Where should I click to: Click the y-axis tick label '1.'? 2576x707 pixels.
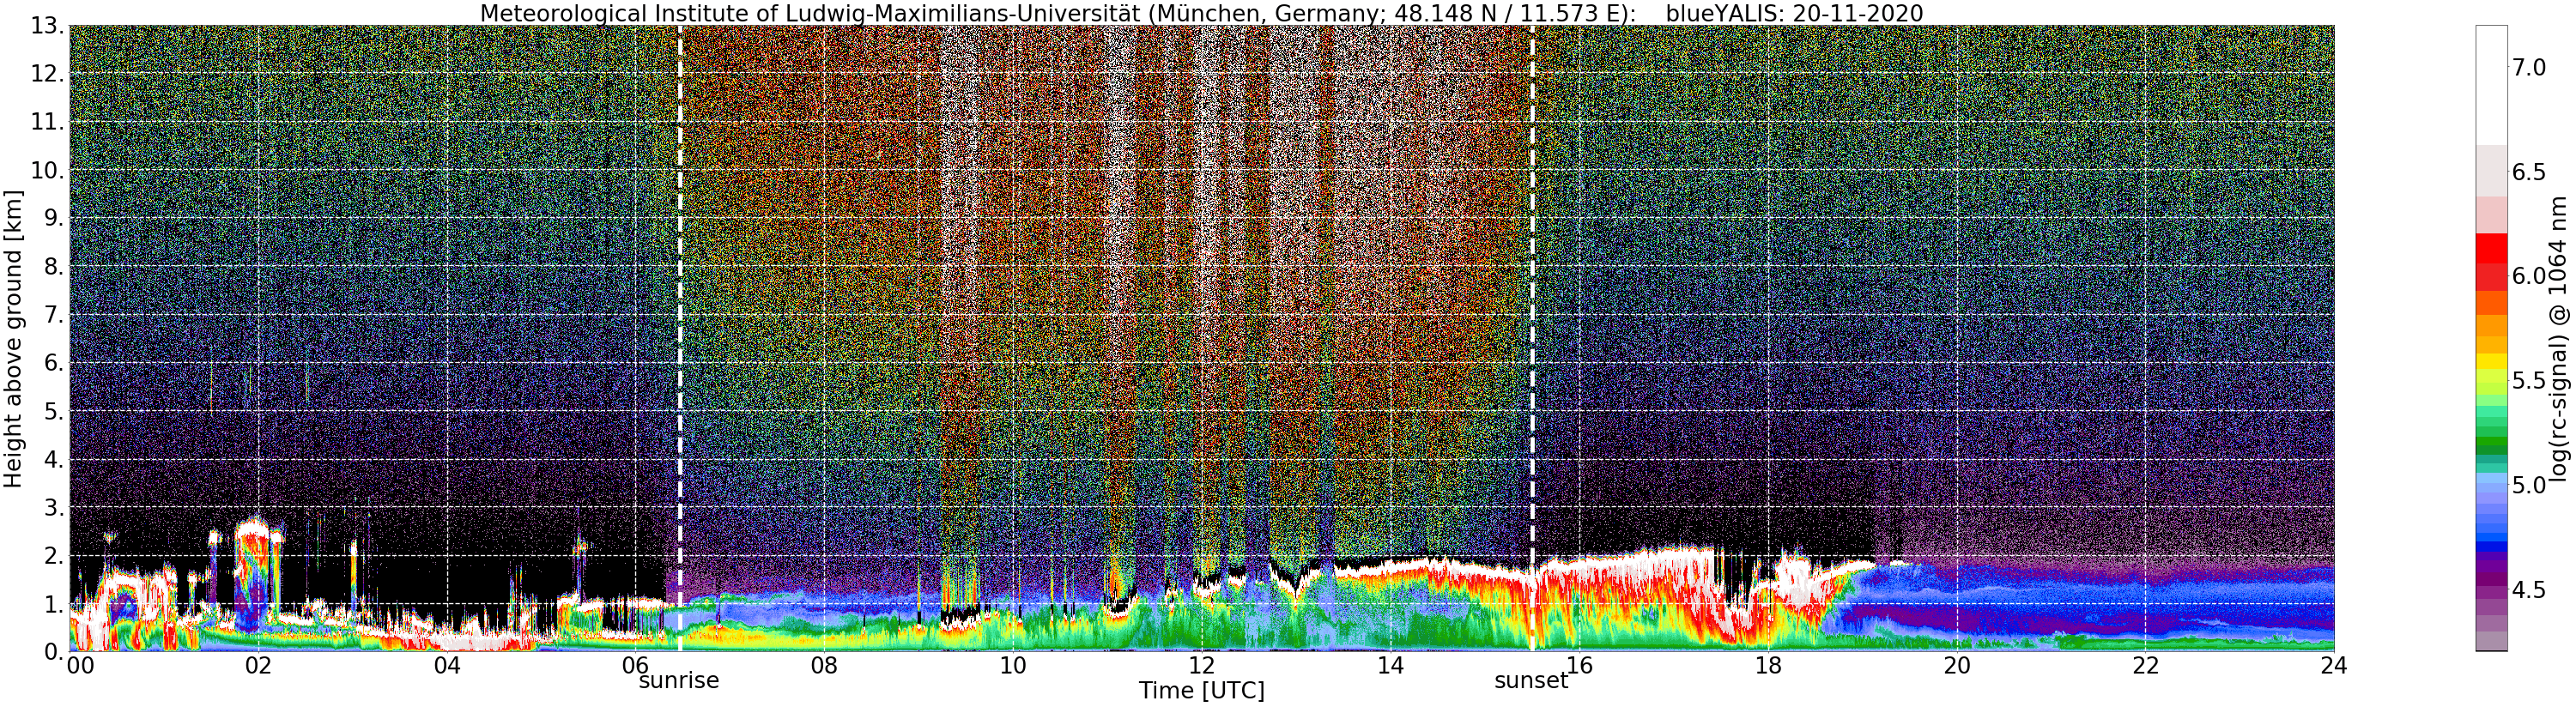click(x=54, y=603)
